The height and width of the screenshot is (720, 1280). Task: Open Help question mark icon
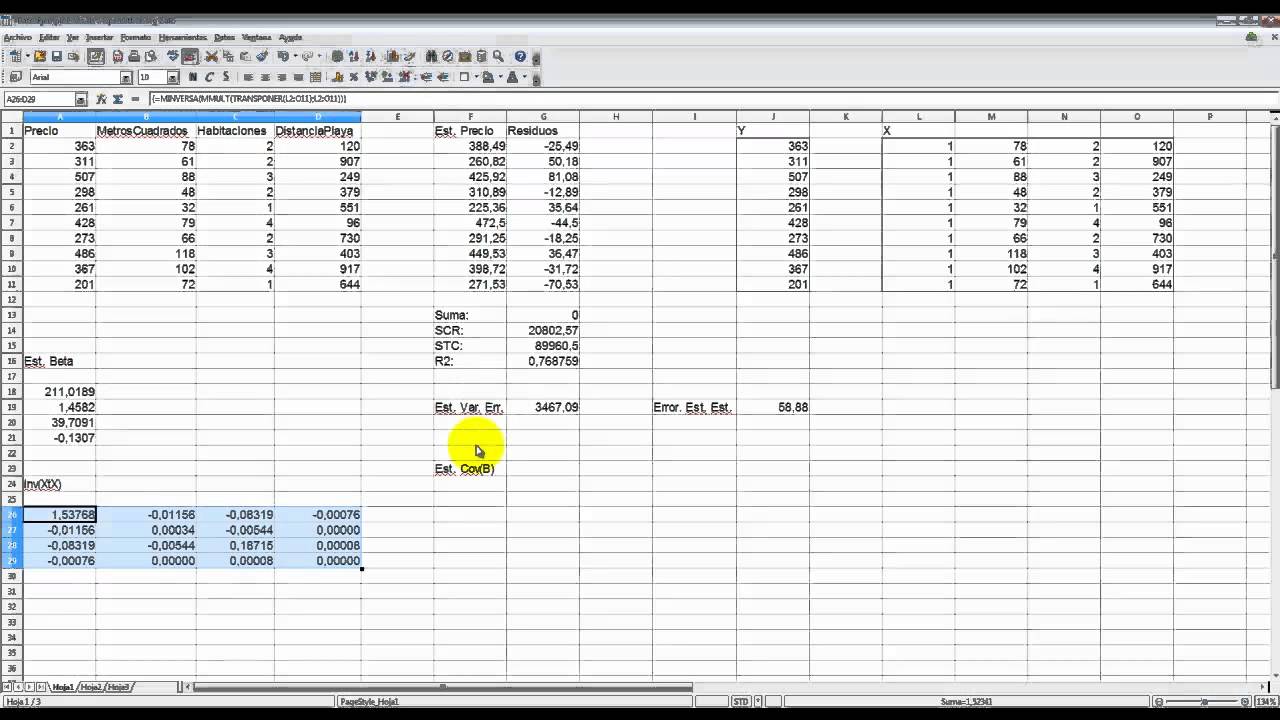coord(521,57)
